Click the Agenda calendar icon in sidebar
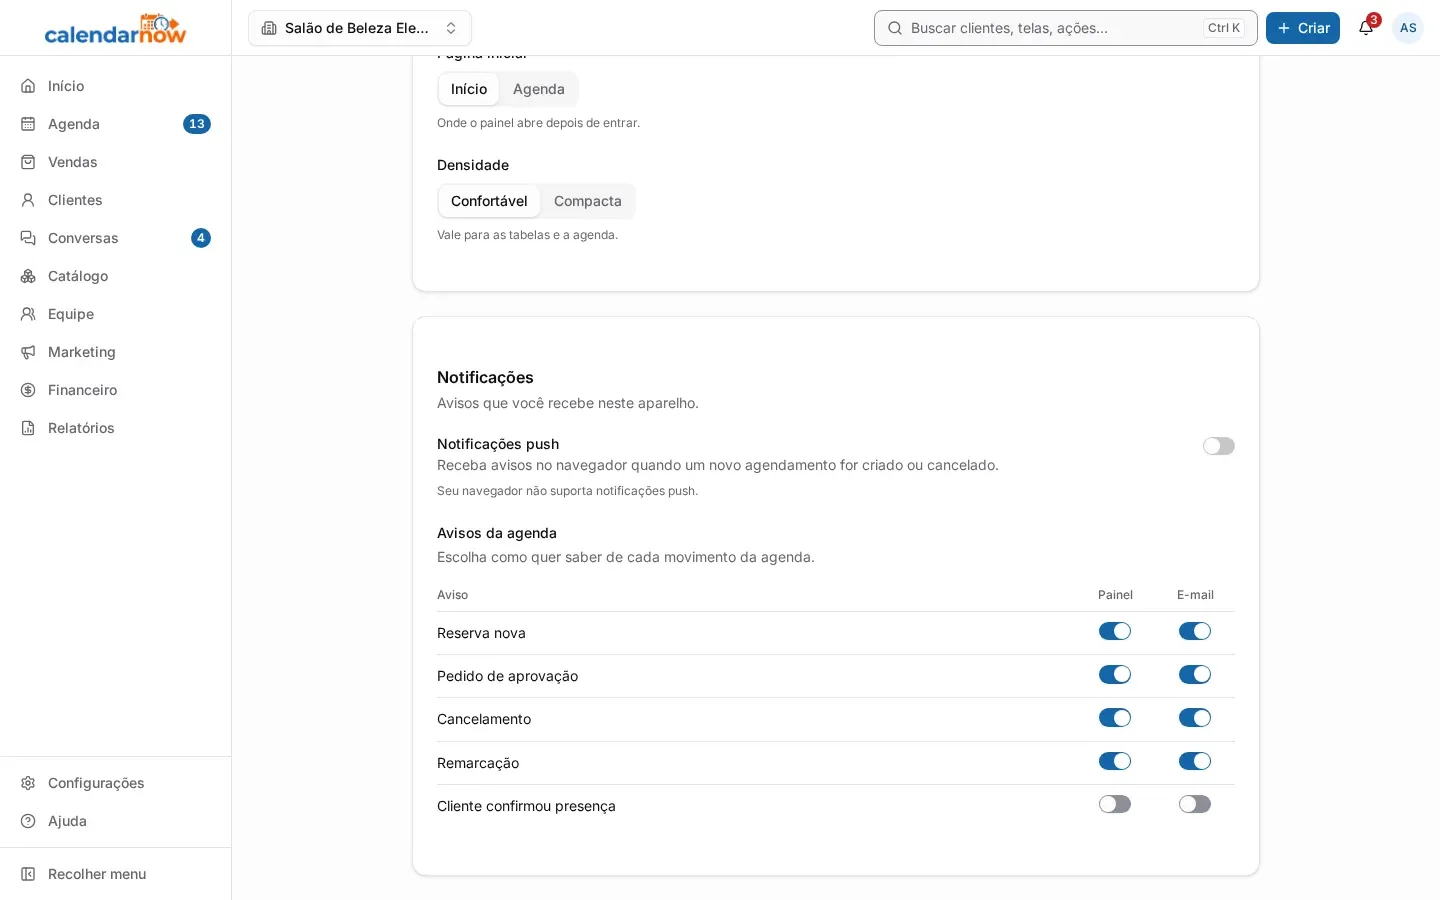Image resolution: width=1440 pixels, height=900 pixels. [28, 124]
